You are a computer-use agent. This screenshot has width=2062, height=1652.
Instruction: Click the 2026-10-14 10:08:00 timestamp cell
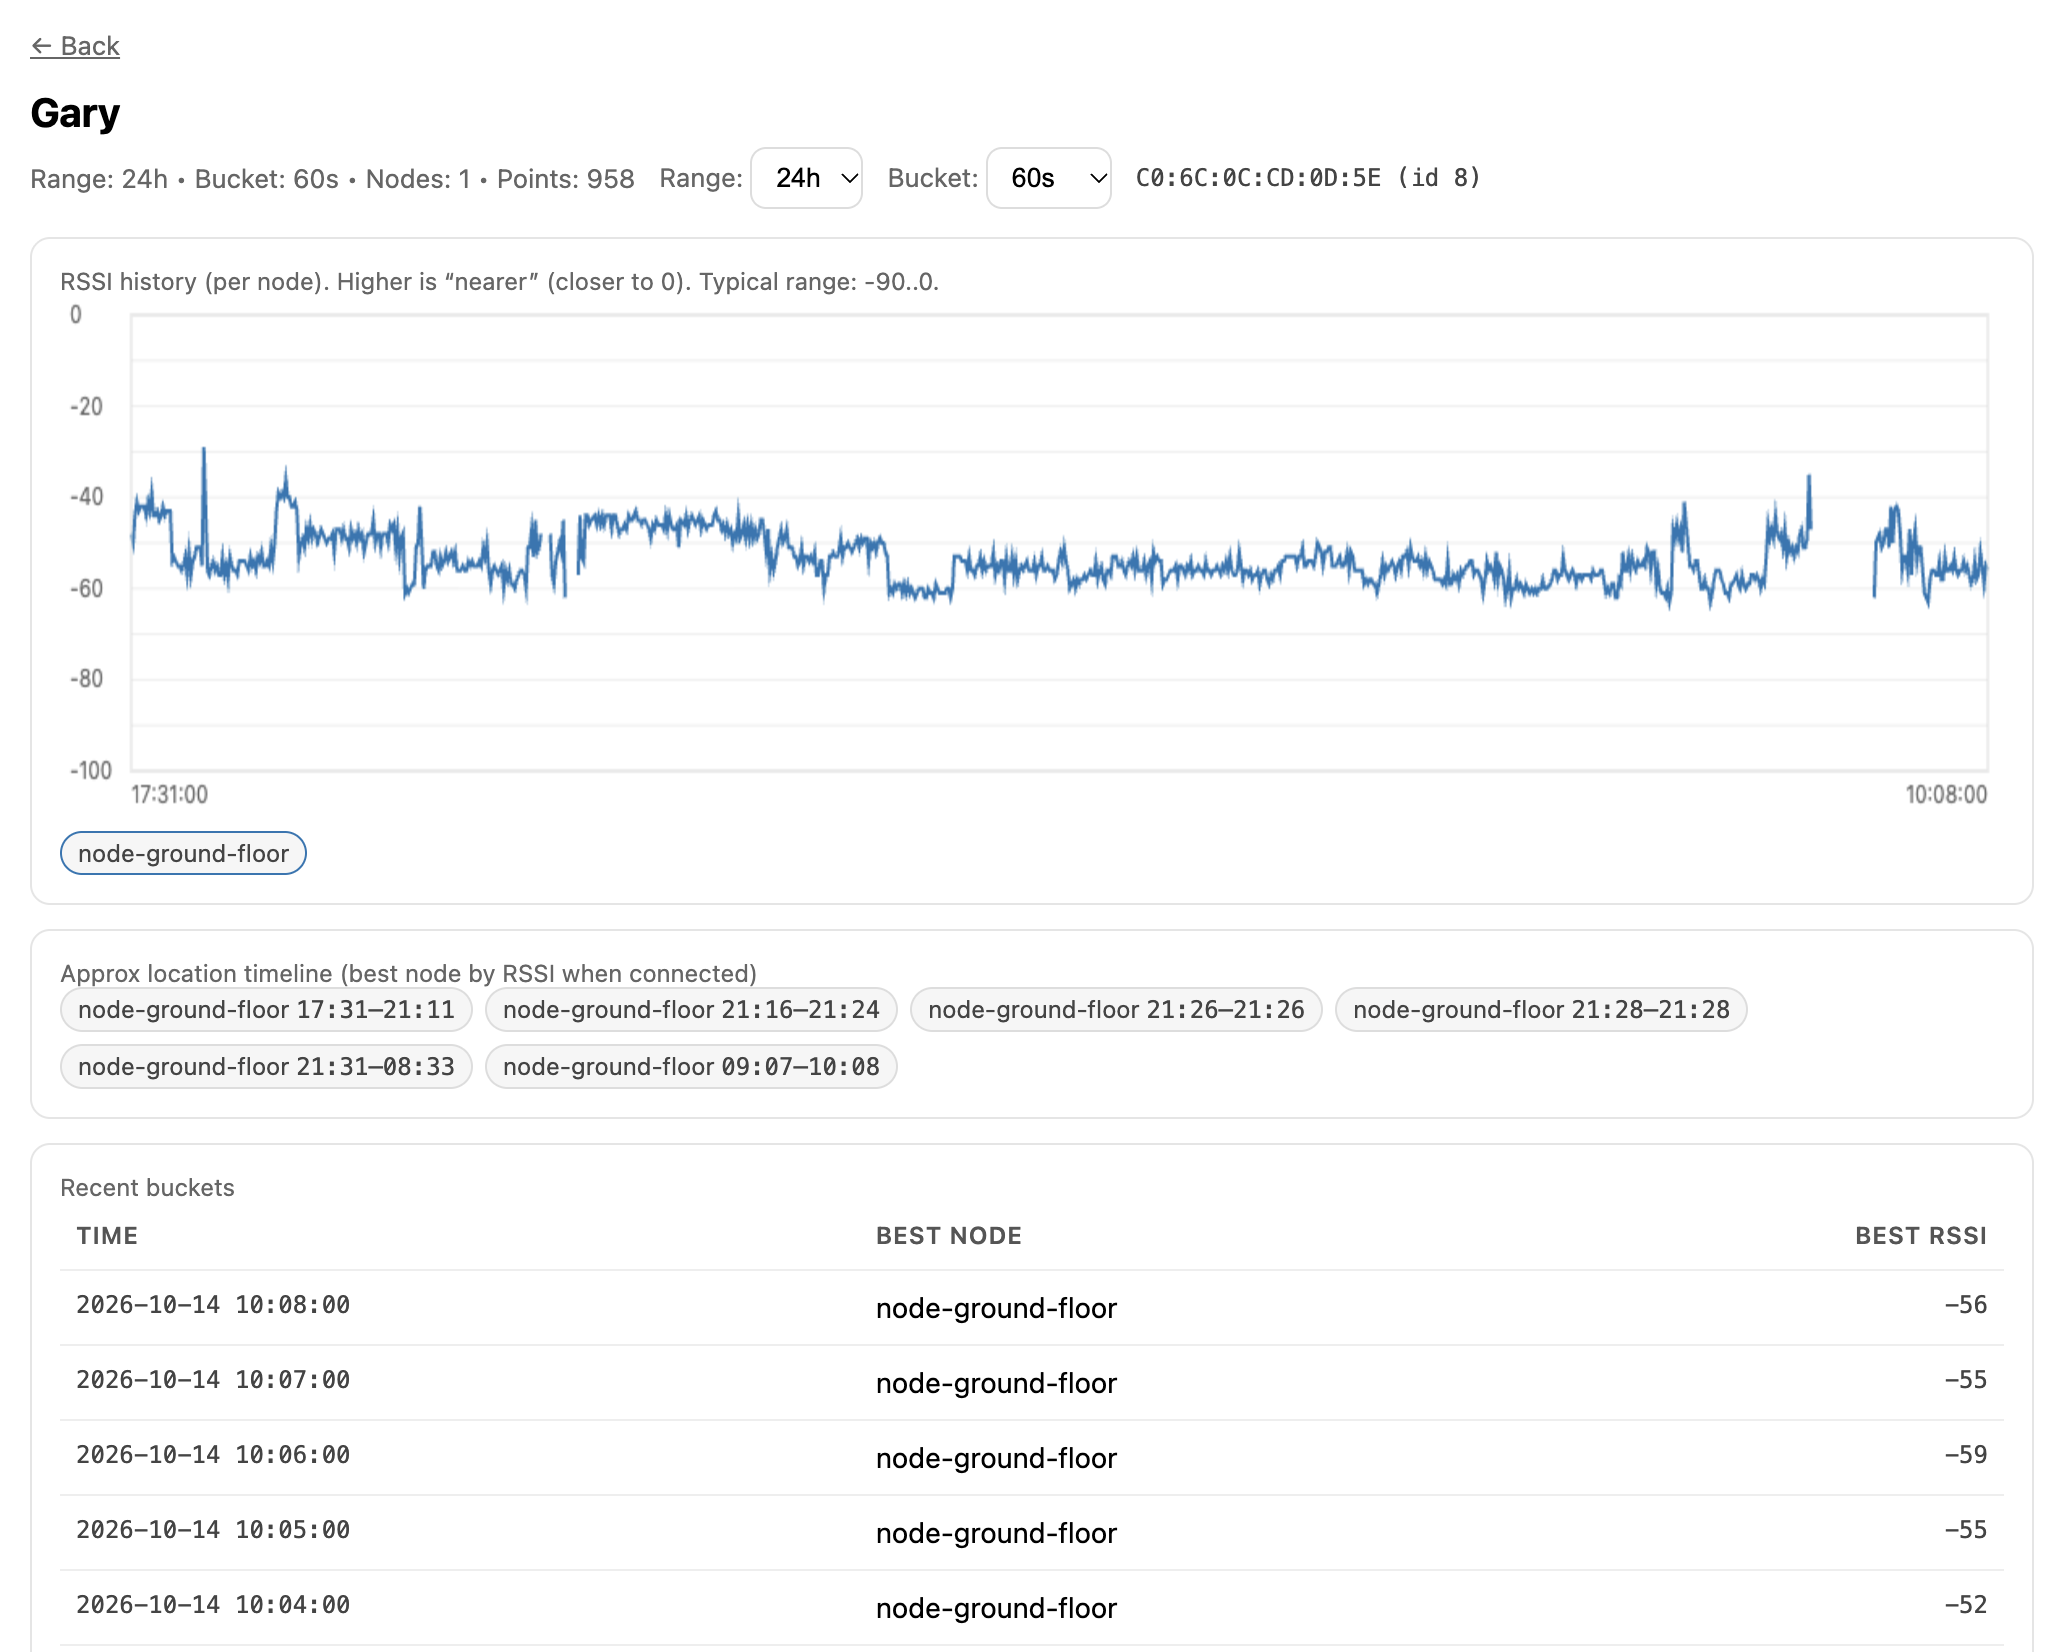pos(213,1305)
